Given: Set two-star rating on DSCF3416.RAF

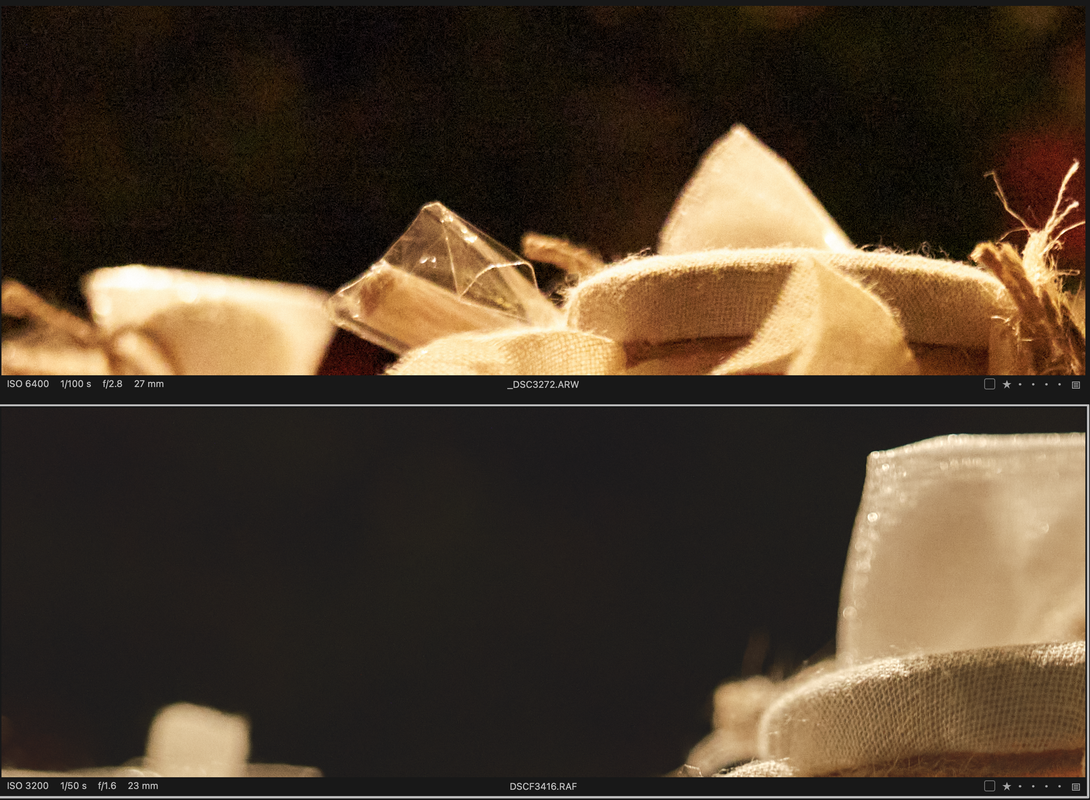Looking at the screenshot, I should point(1020,786).
